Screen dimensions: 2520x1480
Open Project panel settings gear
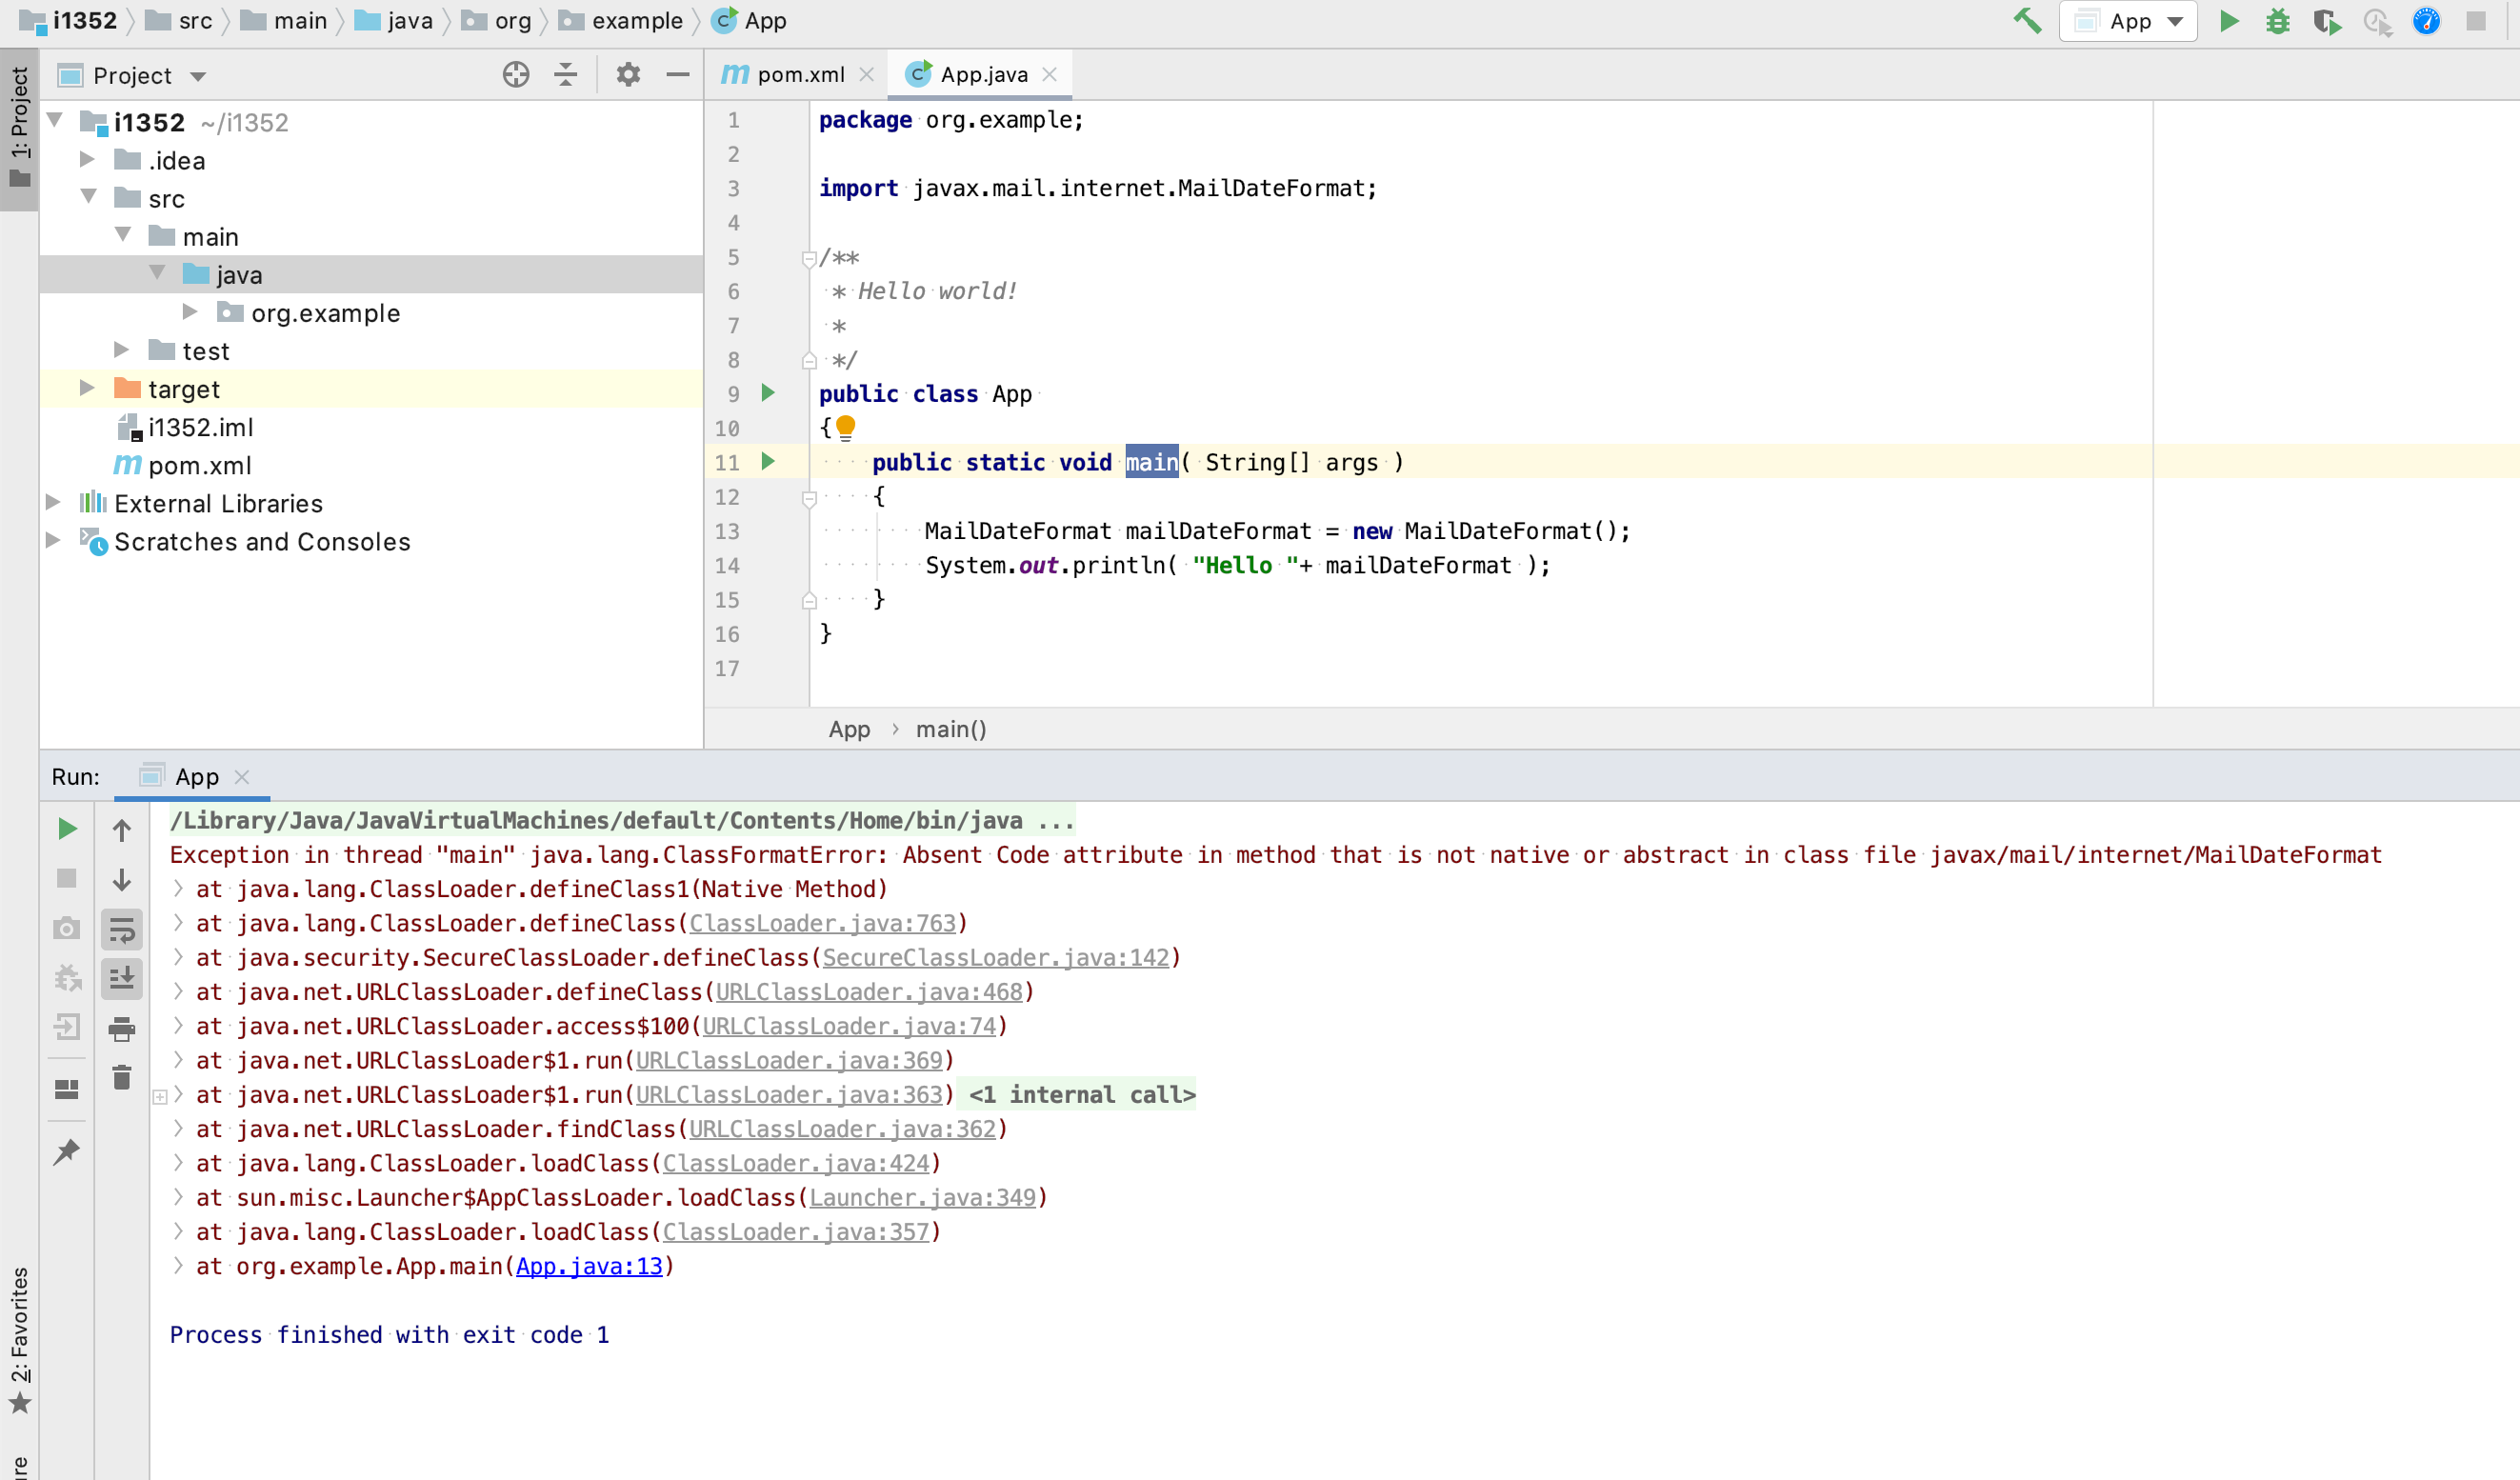tap(628, 75)
